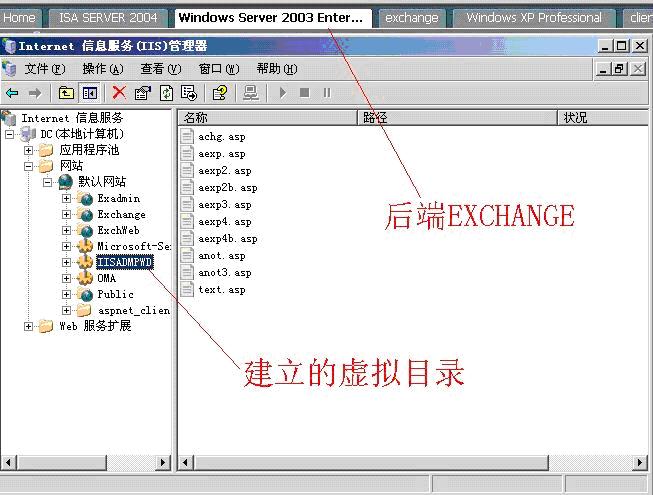Select achg.asp file

click(x=222, y=137)
